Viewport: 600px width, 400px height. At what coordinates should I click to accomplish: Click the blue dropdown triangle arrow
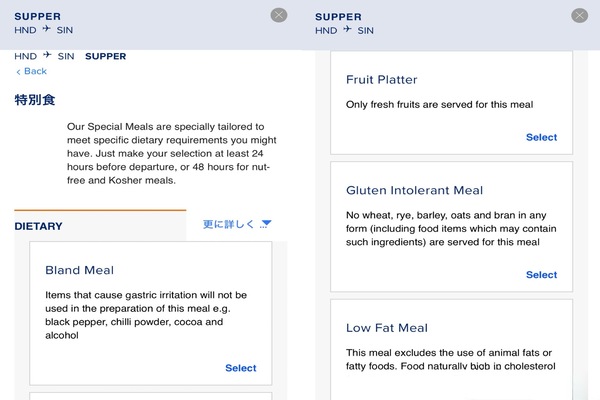(x=266, y=224)
